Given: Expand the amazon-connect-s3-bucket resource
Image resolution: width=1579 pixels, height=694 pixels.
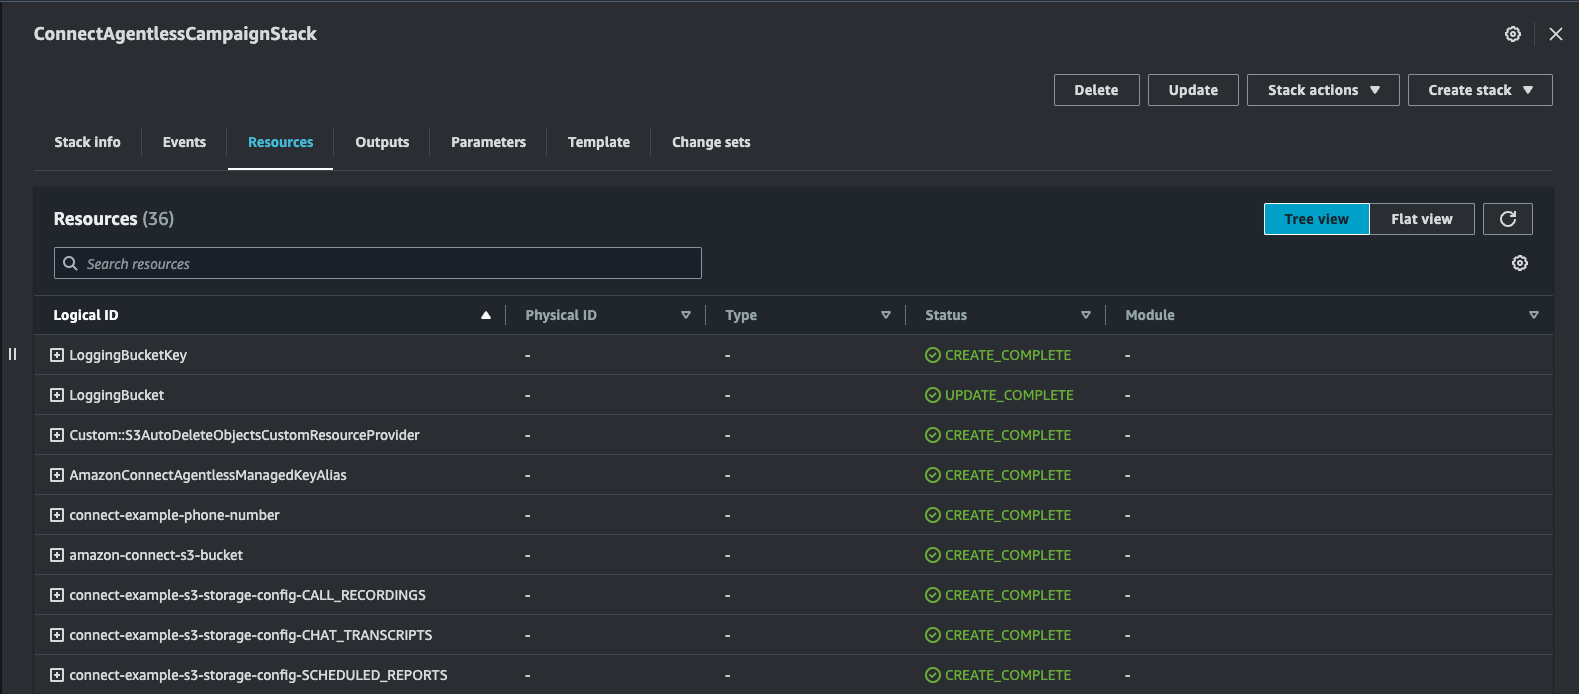Looking at the screenshot, I should pos(57,555).
